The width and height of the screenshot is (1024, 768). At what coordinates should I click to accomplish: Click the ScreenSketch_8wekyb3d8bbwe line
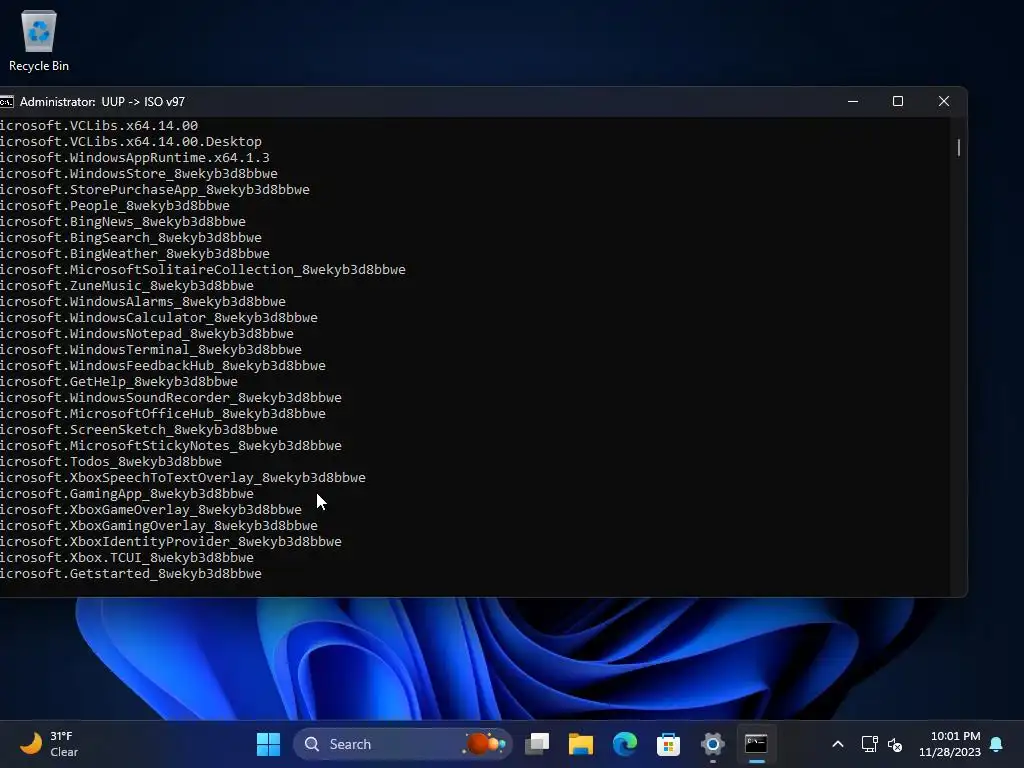click(x=138, y=430)
